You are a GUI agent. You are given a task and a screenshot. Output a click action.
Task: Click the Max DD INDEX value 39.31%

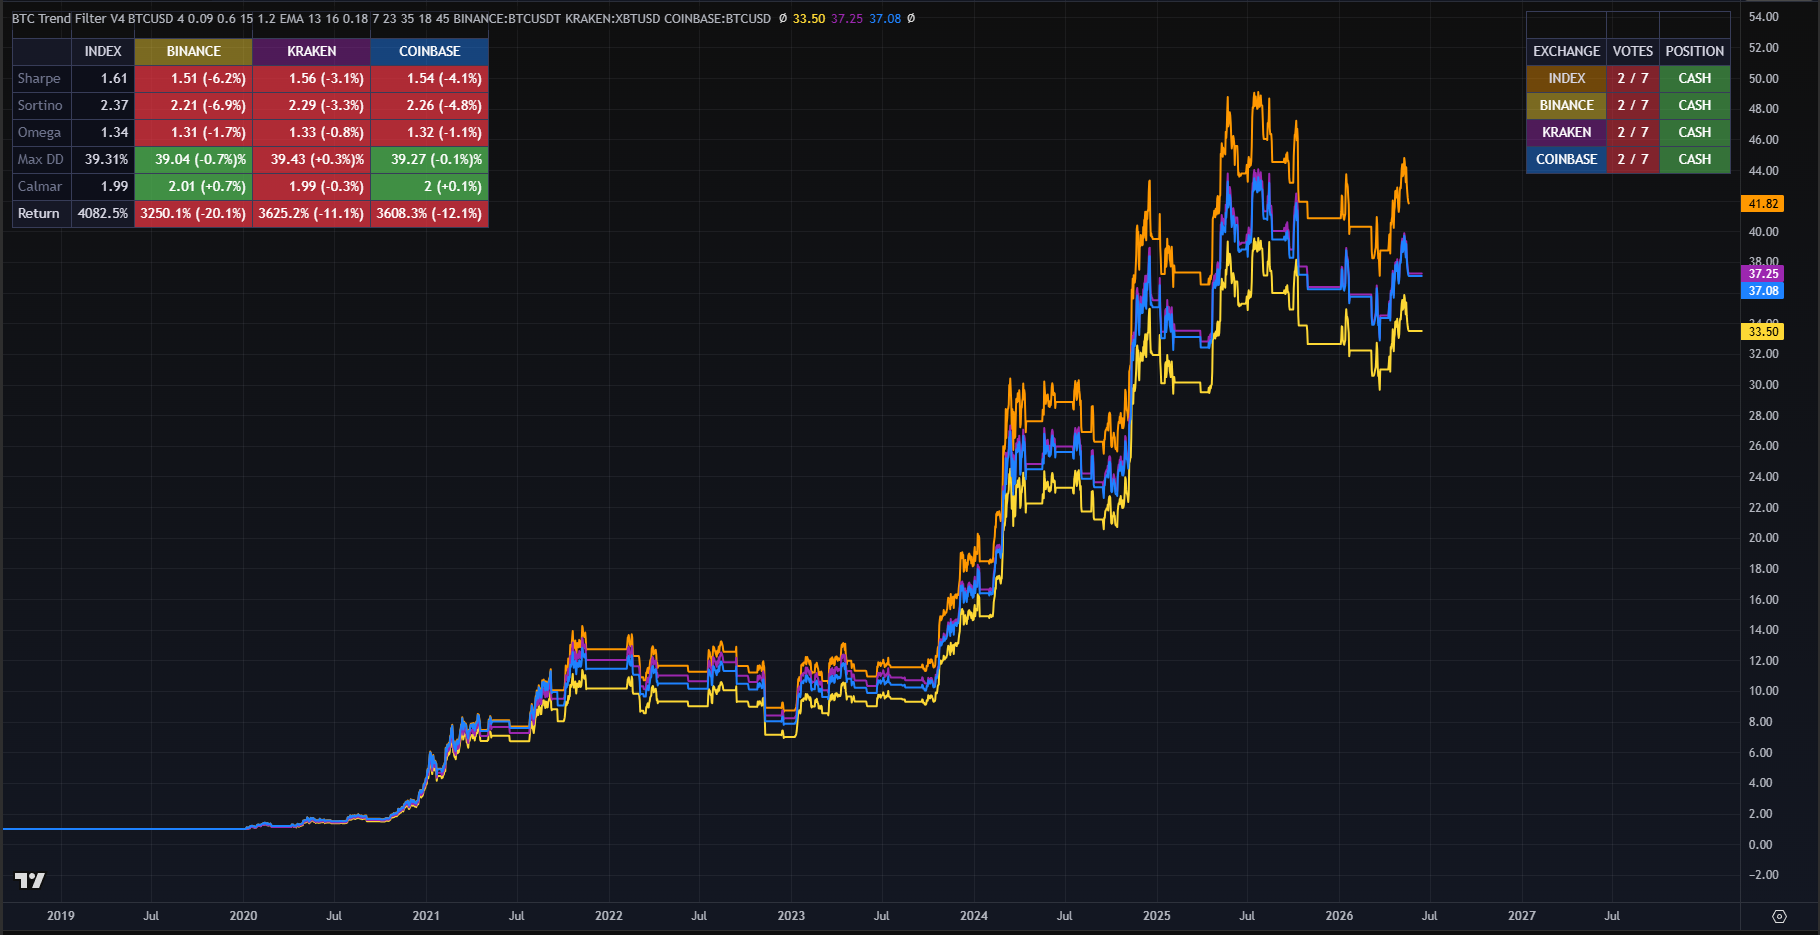pos(103,159)
